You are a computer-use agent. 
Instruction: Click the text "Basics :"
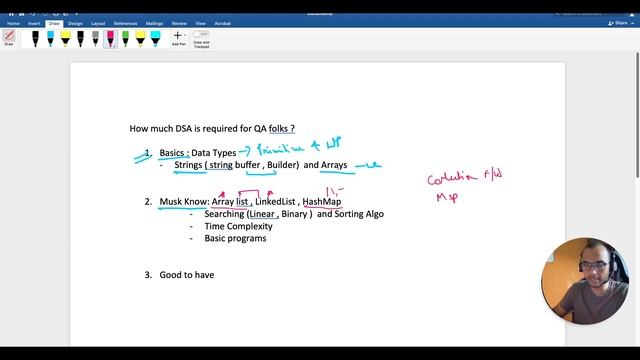point(174,153)
